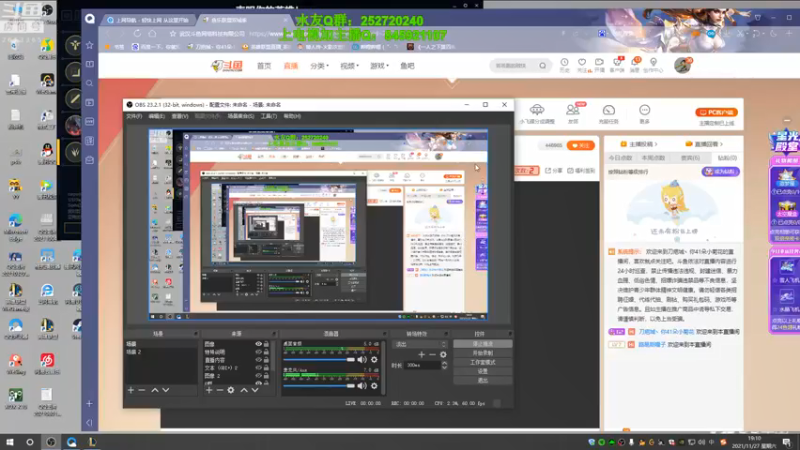Toggle lock on 直播内容 source
Image resolution: width=800 pixels, height=450 pixels.
[266, 360]
